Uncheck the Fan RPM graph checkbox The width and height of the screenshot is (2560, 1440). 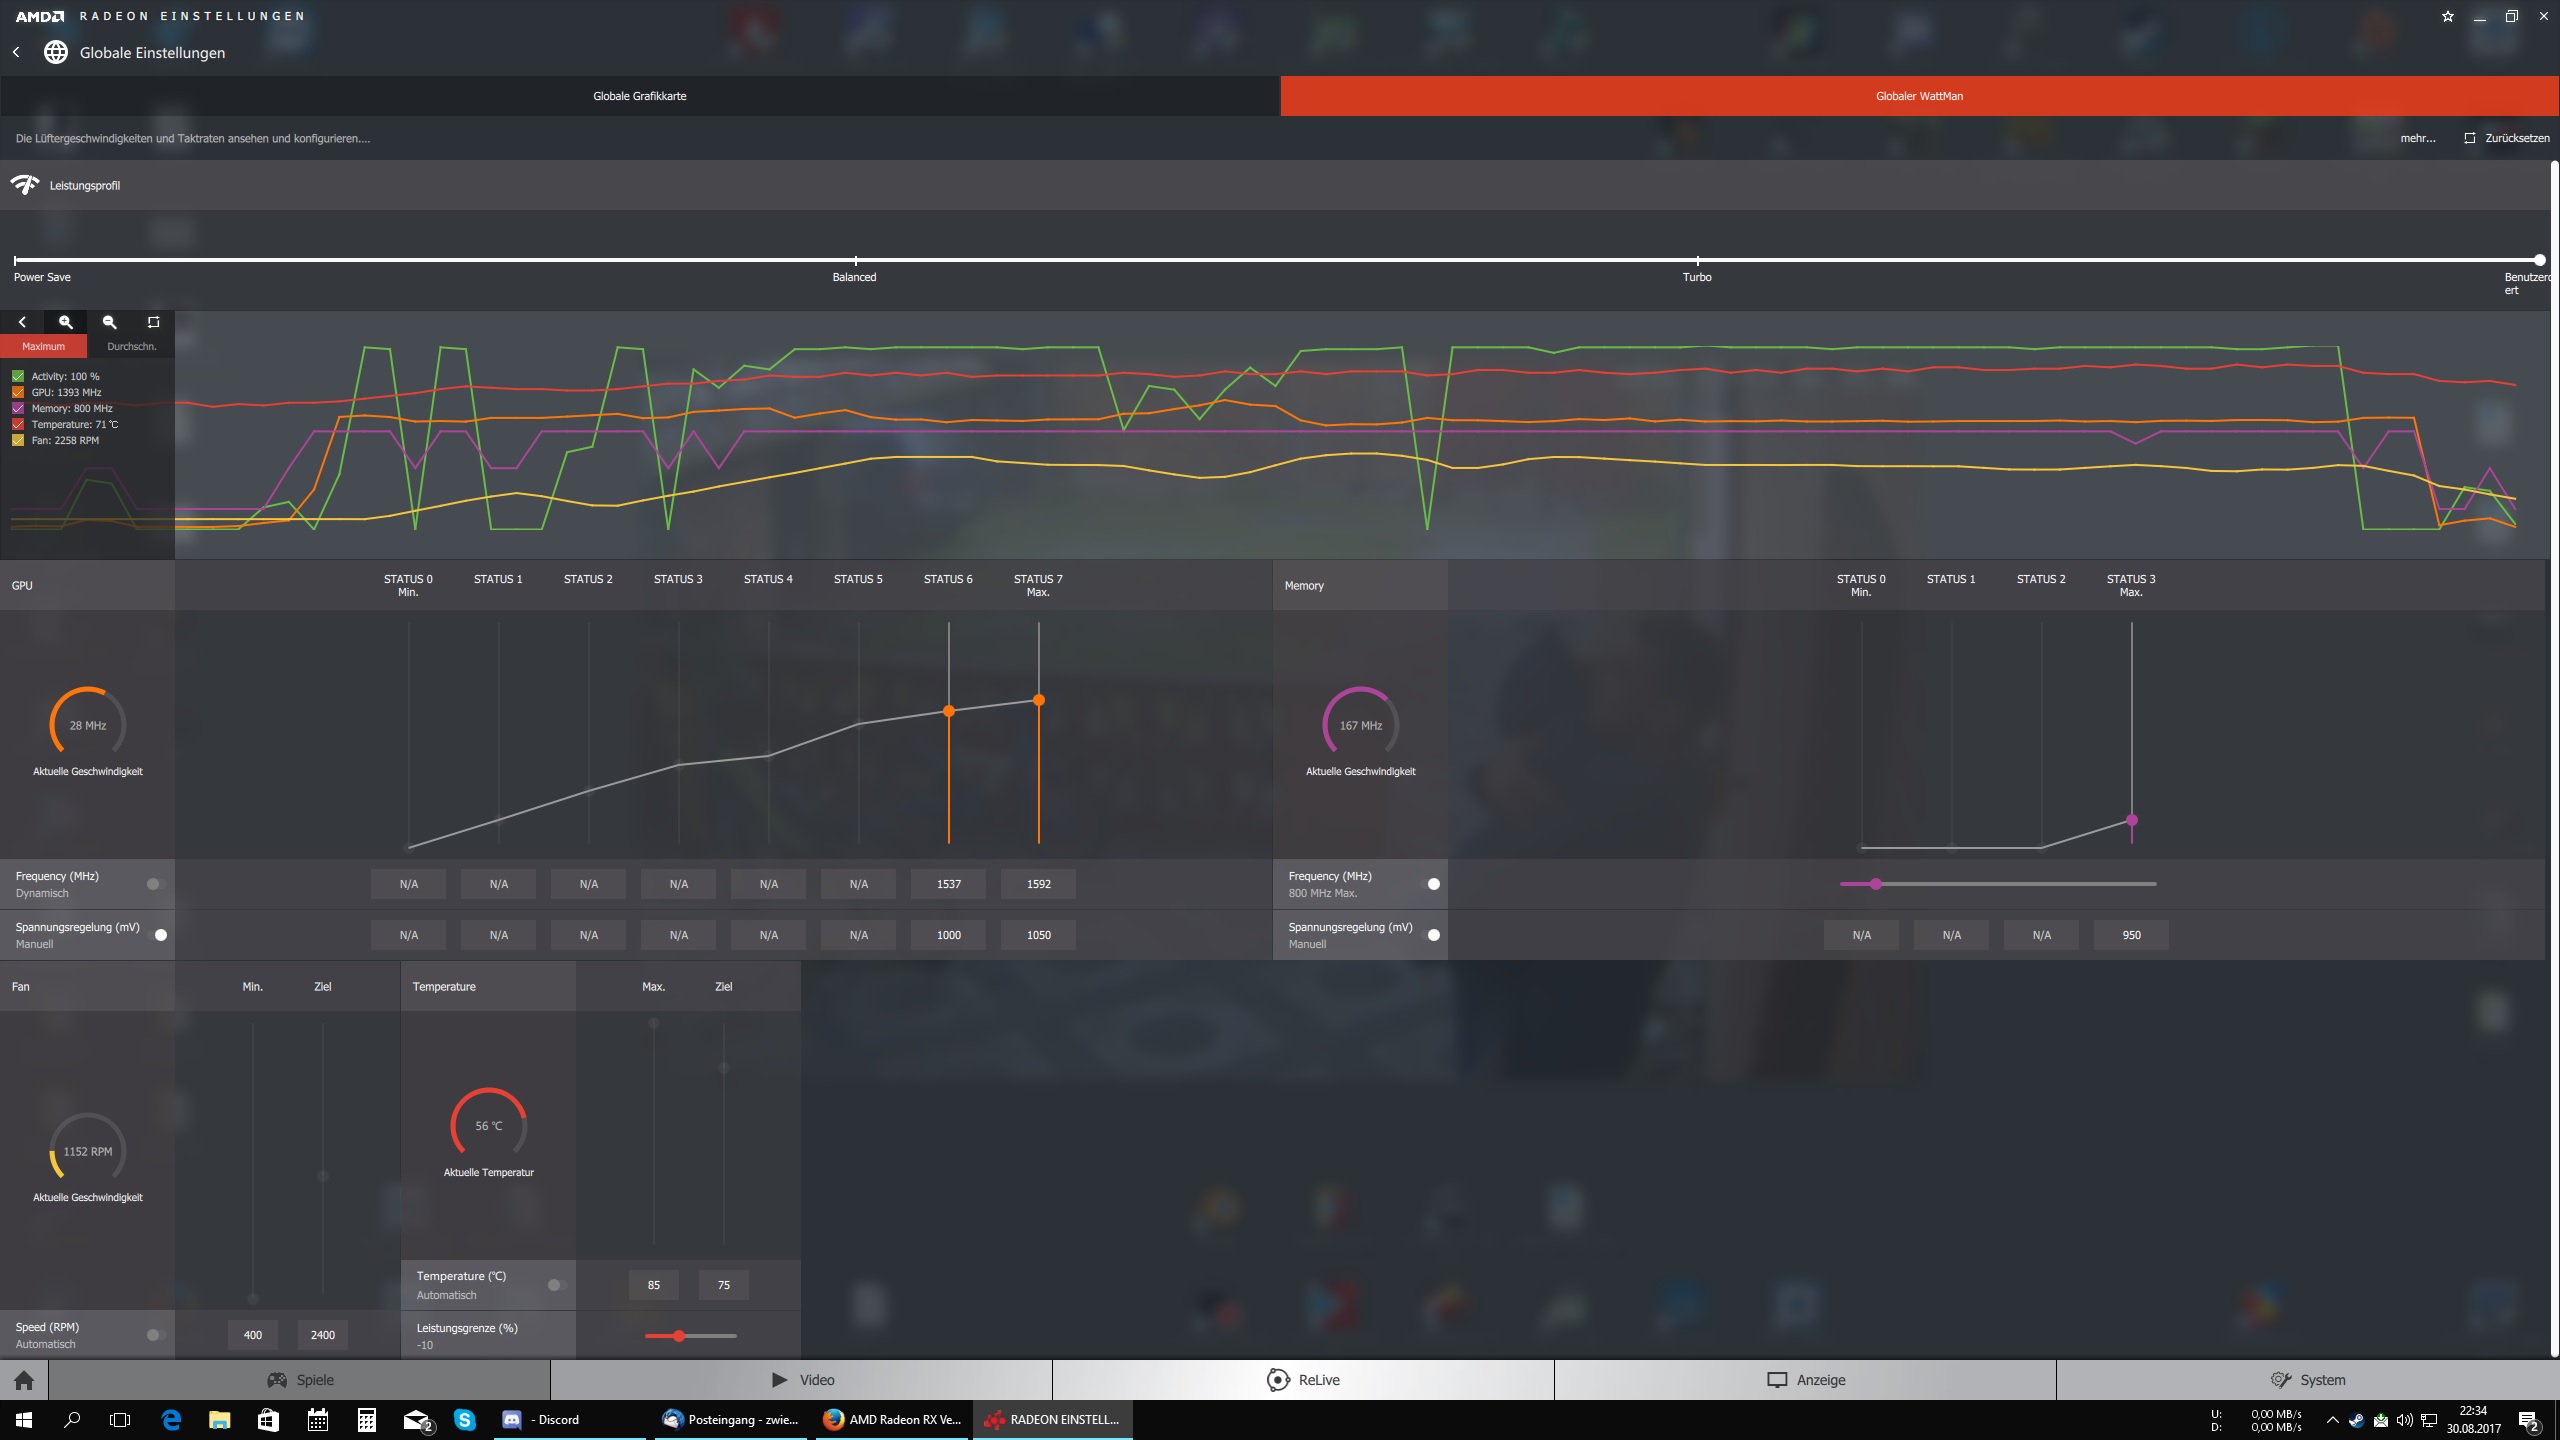[x=18, y=441]
